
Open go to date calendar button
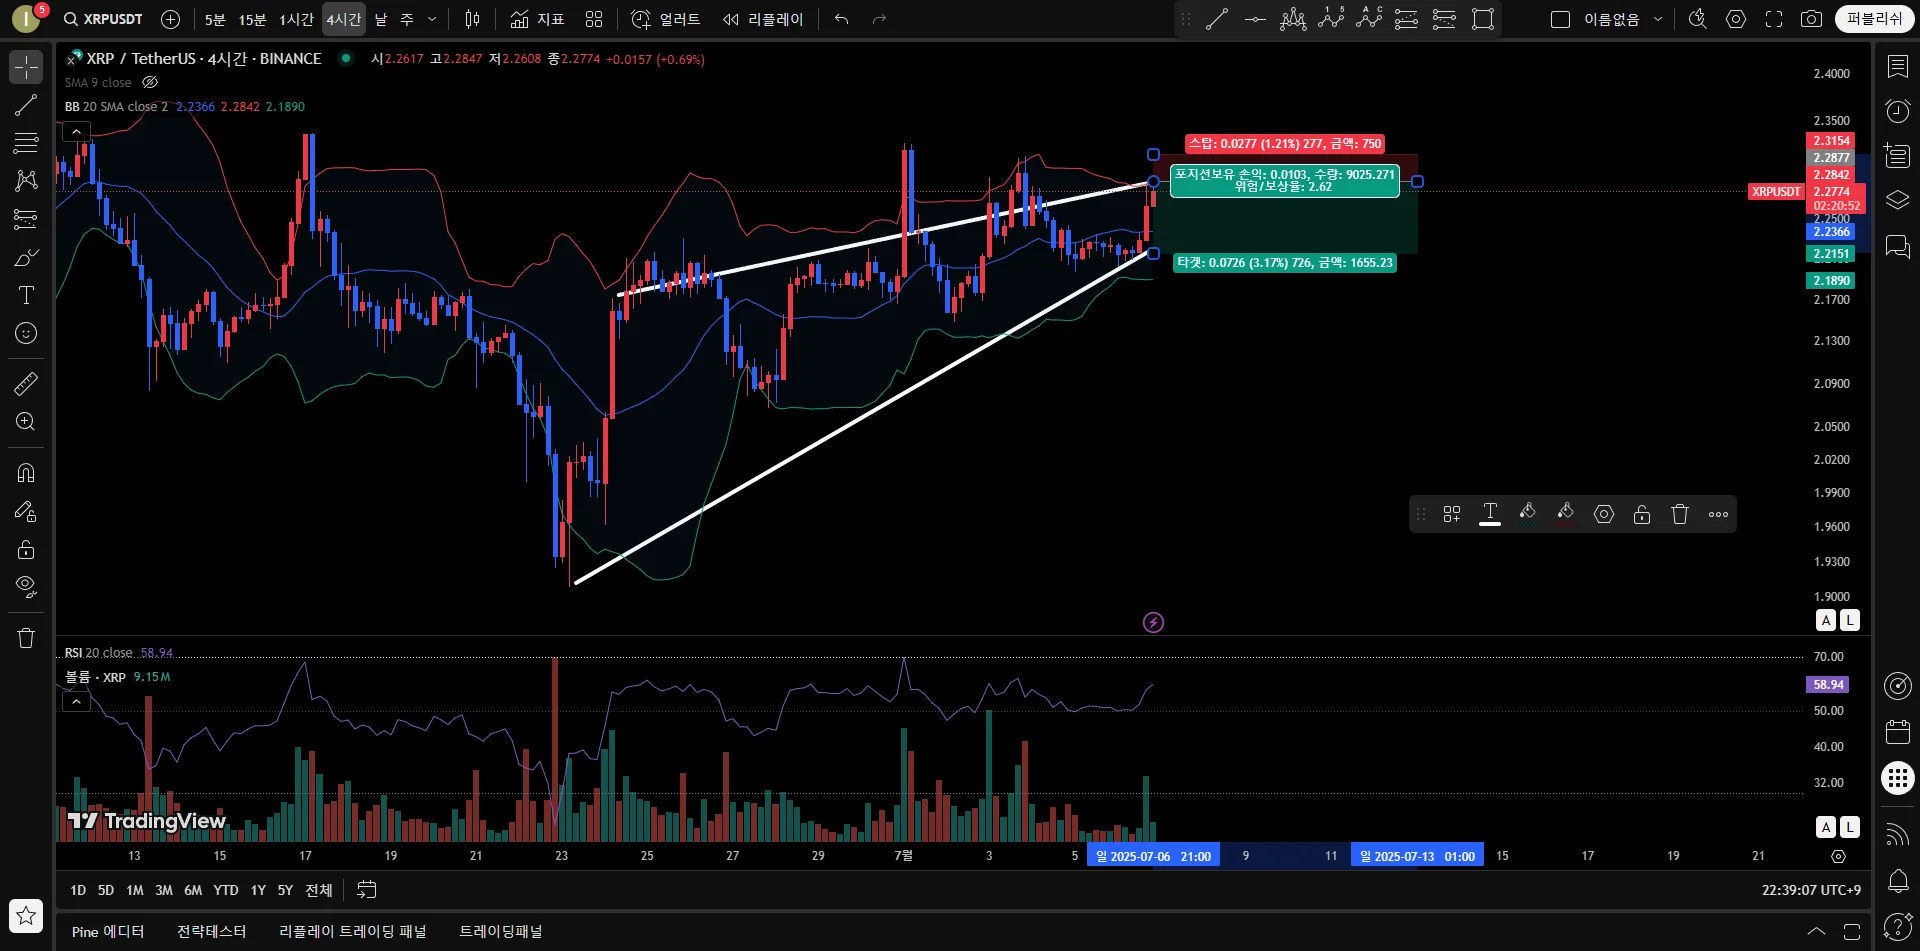pos(367,890)
